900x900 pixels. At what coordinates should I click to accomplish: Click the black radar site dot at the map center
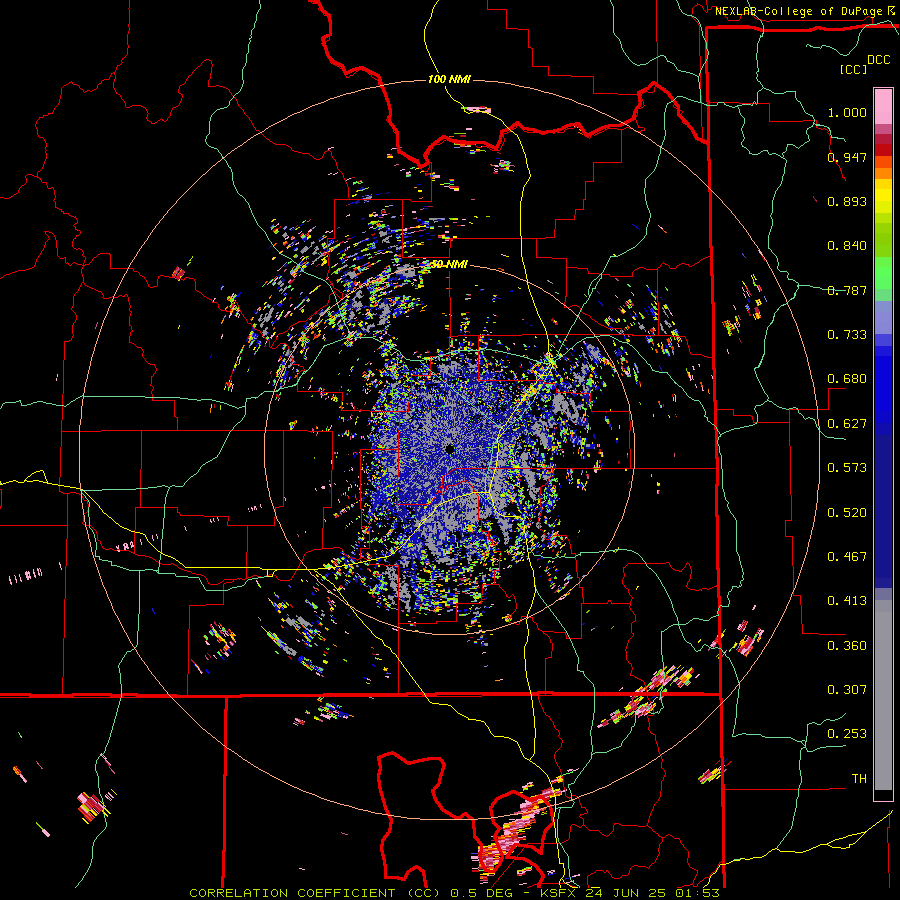[450, 448]
